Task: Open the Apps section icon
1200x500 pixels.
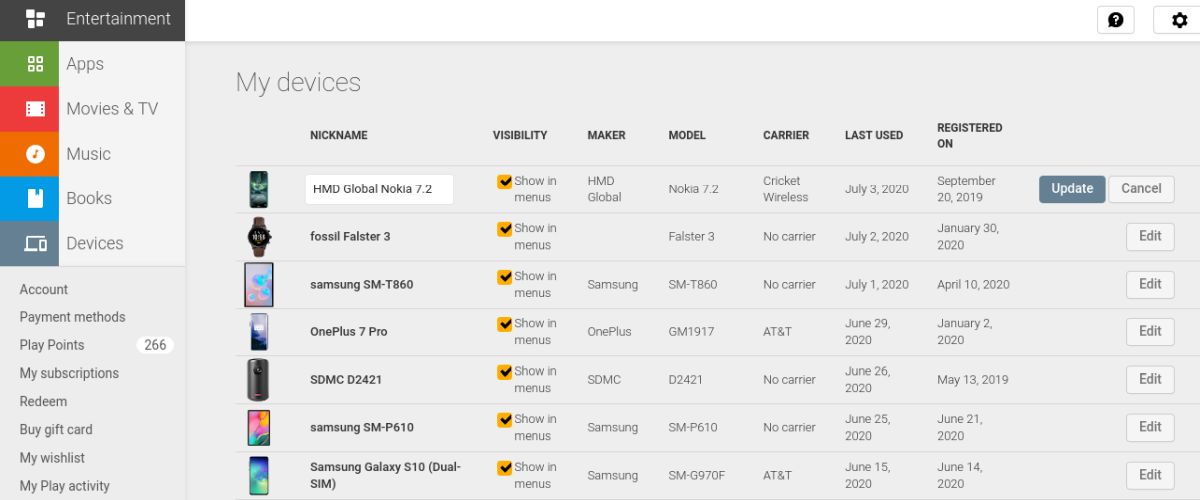Action: (x=35, y=64)
